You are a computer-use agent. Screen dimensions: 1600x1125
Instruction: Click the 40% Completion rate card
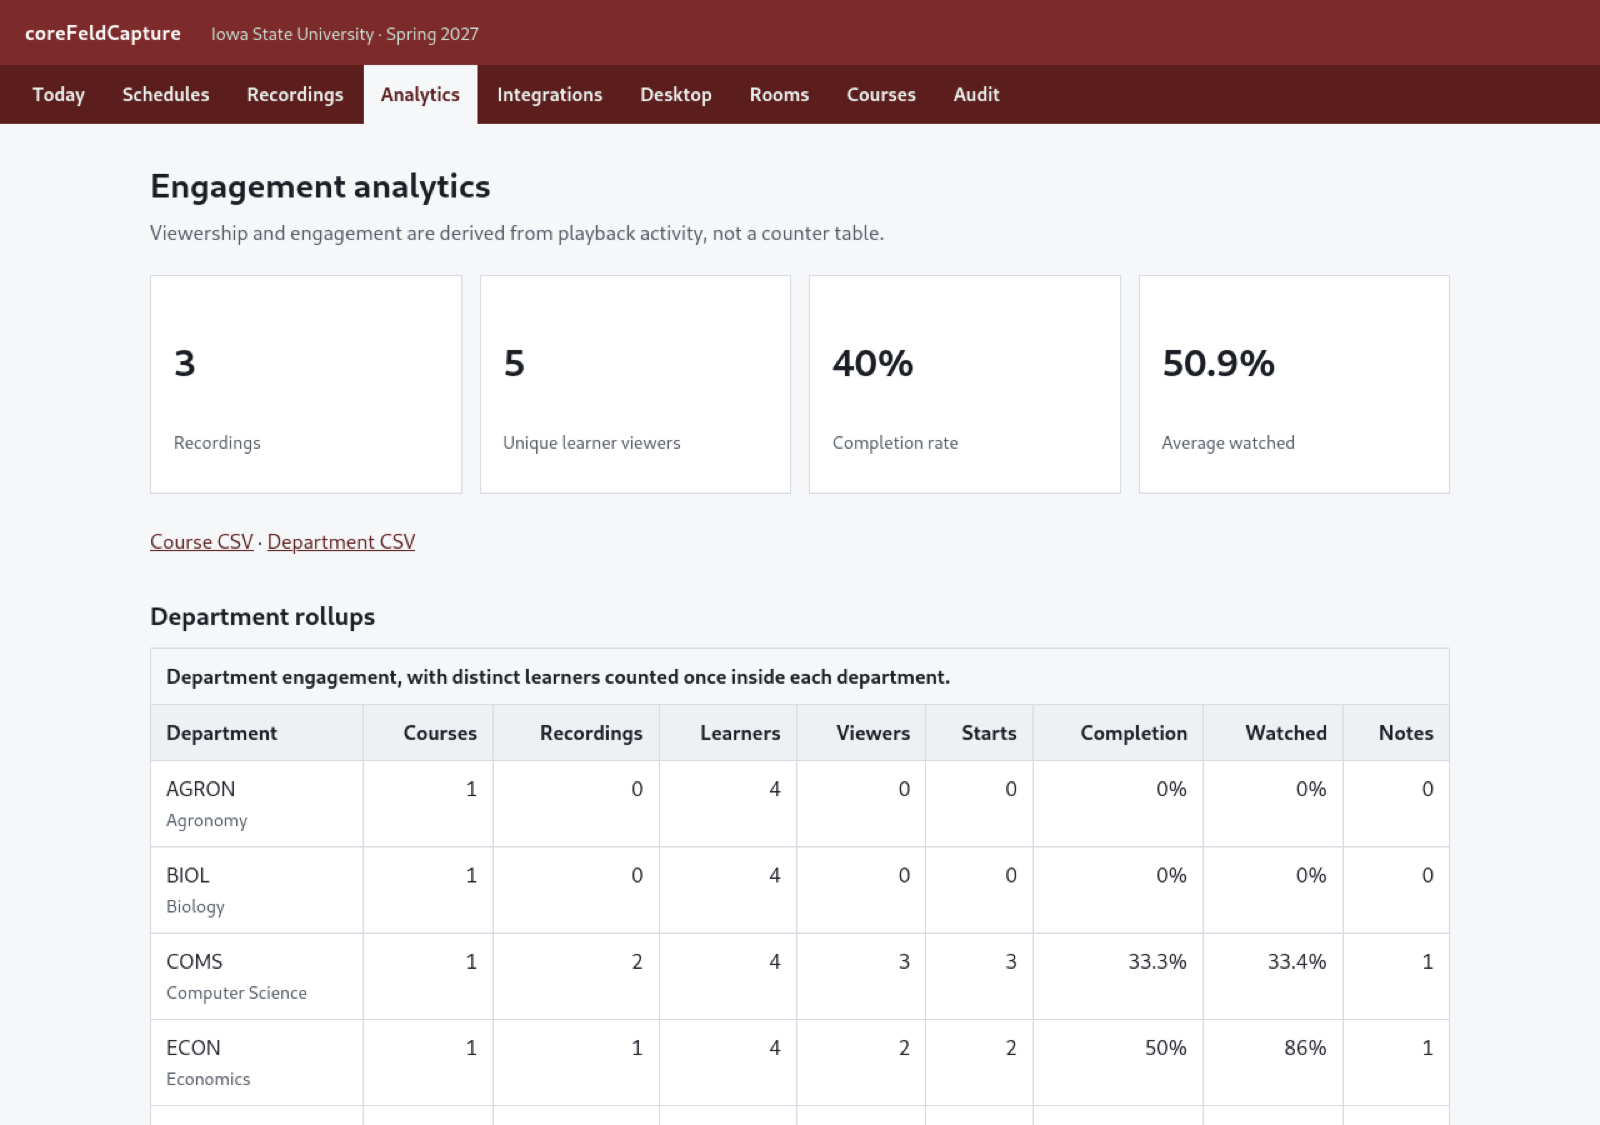(x=964, y=384)
